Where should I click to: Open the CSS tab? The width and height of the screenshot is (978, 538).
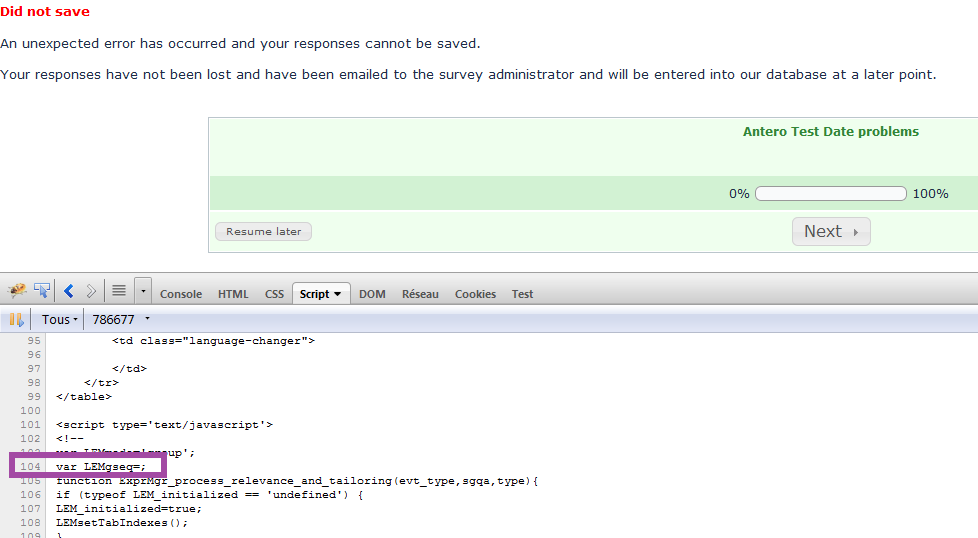(274, 294)
